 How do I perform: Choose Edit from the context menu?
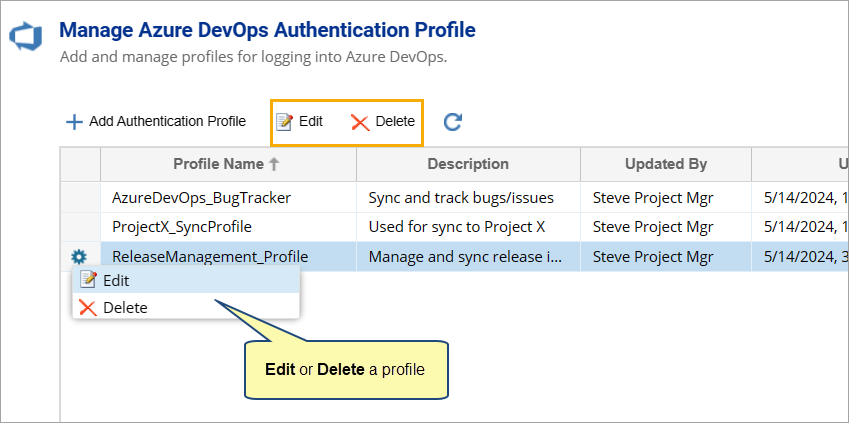click(115, 281)
